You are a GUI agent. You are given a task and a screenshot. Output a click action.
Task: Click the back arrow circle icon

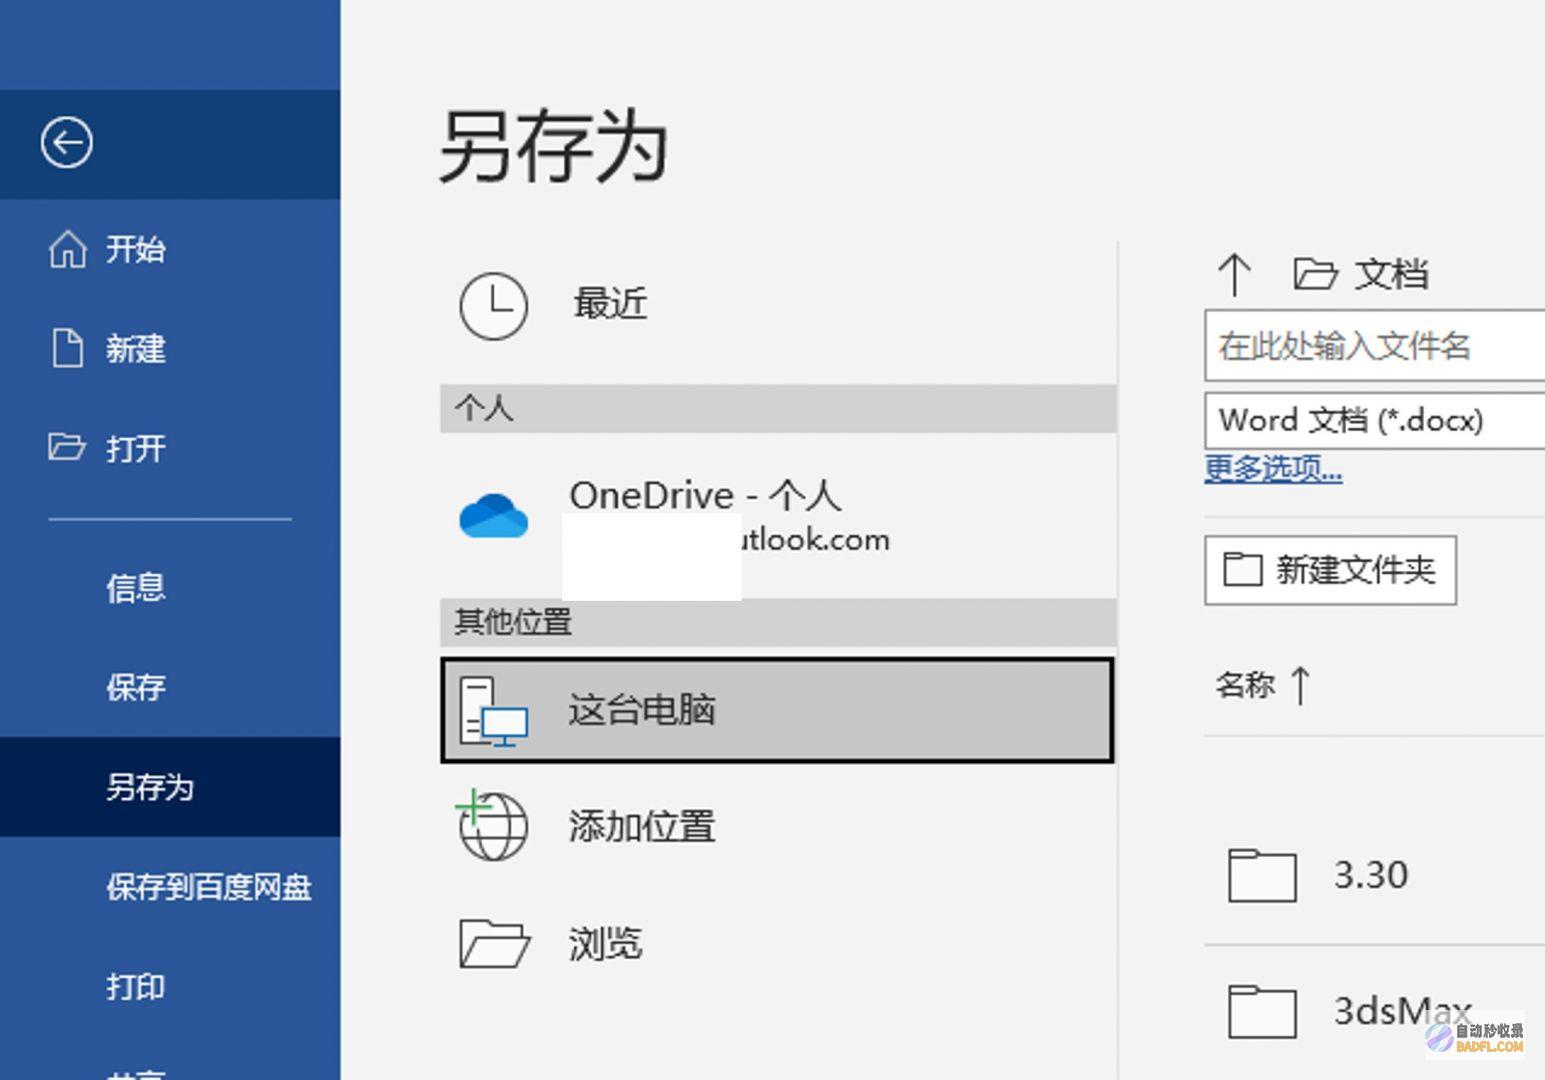(67, 143)
